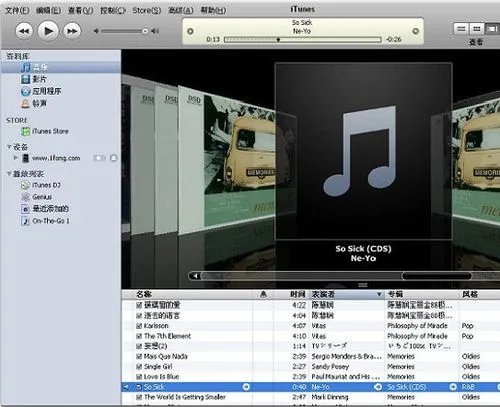The image size is (500, 407).
Task: Switch to Cover Flow view button
Action: (492, 29)
